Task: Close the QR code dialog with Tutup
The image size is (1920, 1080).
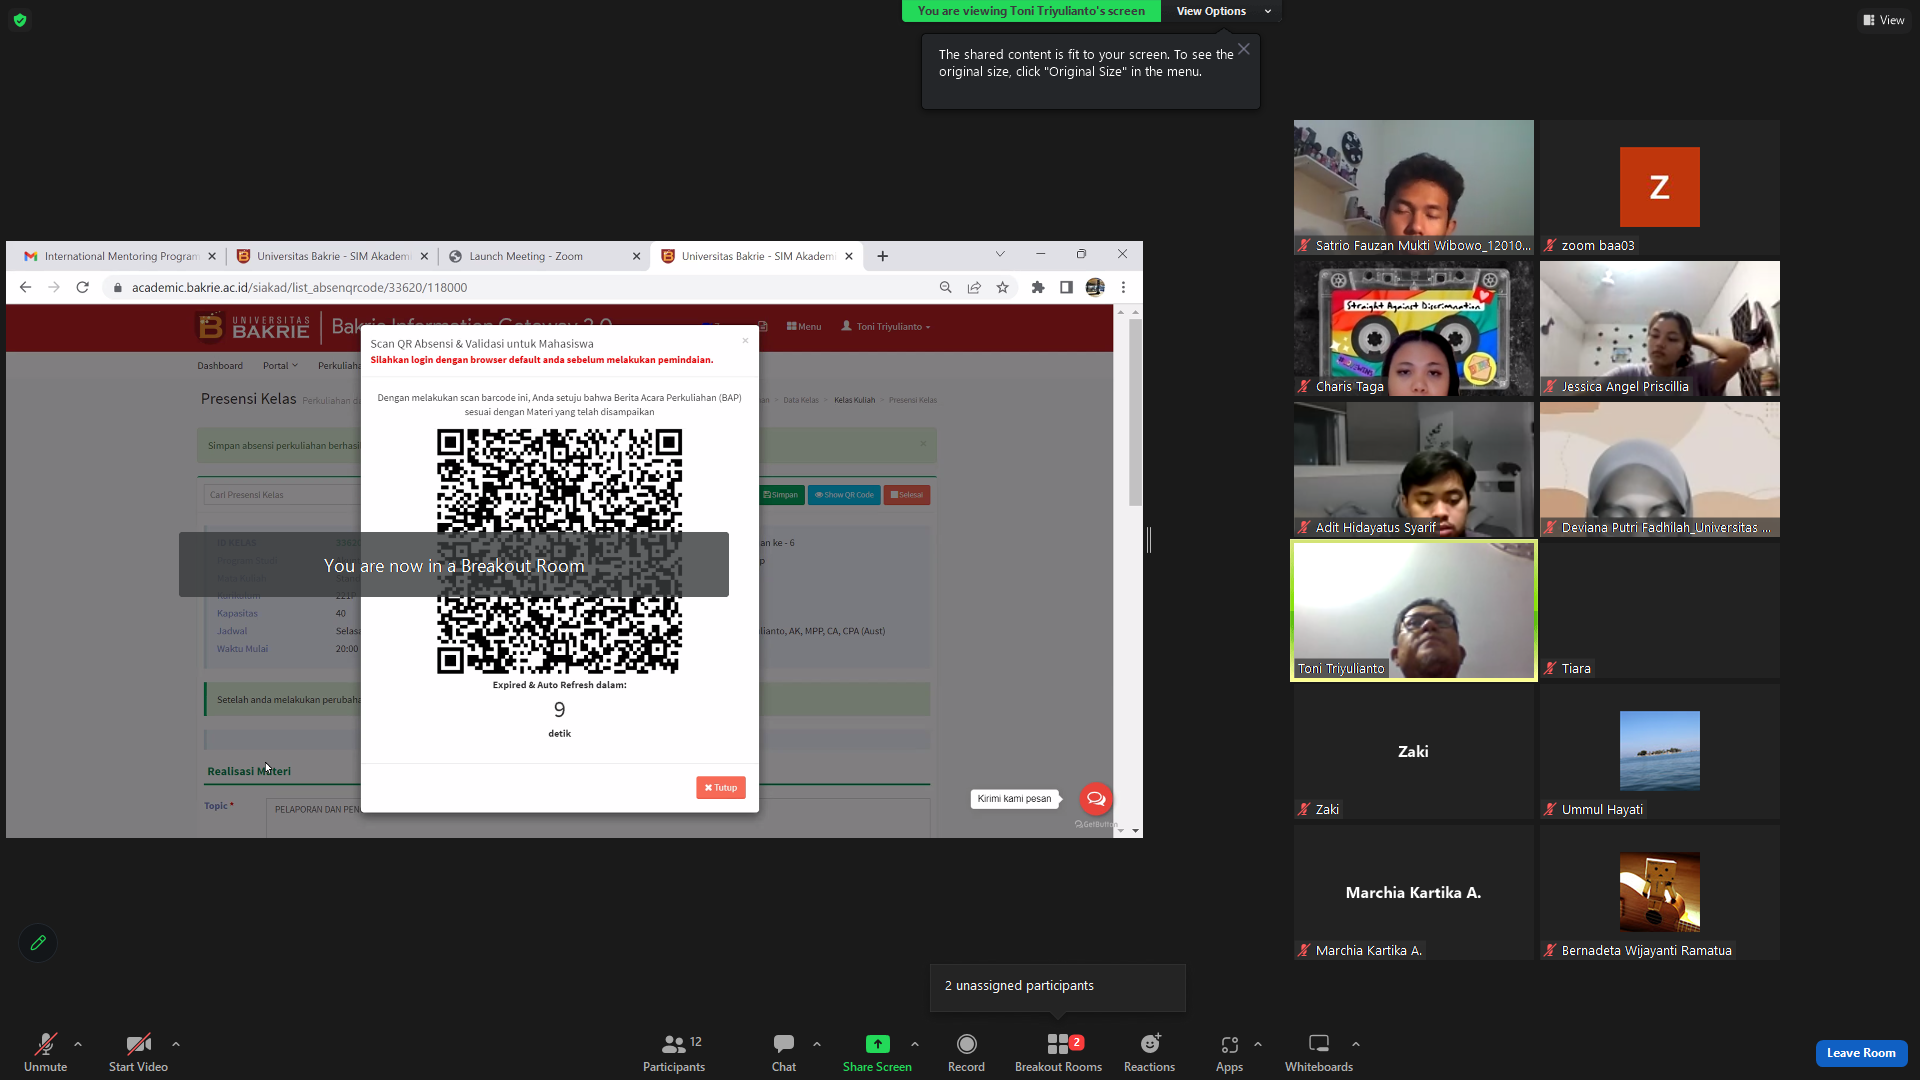Action: [720, 788]
